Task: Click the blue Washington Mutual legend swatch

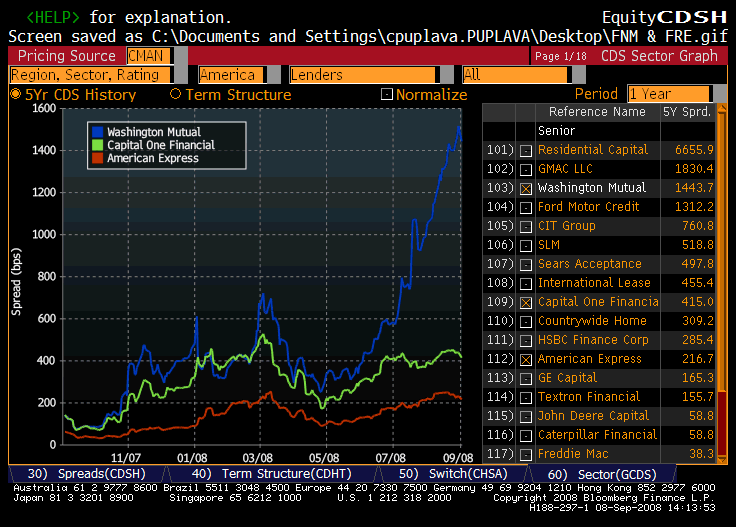Action: [97, 132]
